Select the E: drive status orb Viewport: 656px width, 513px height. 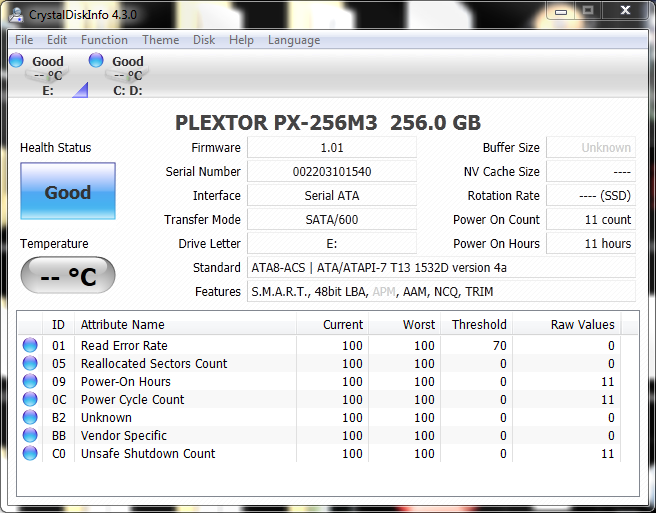point(17,61)
